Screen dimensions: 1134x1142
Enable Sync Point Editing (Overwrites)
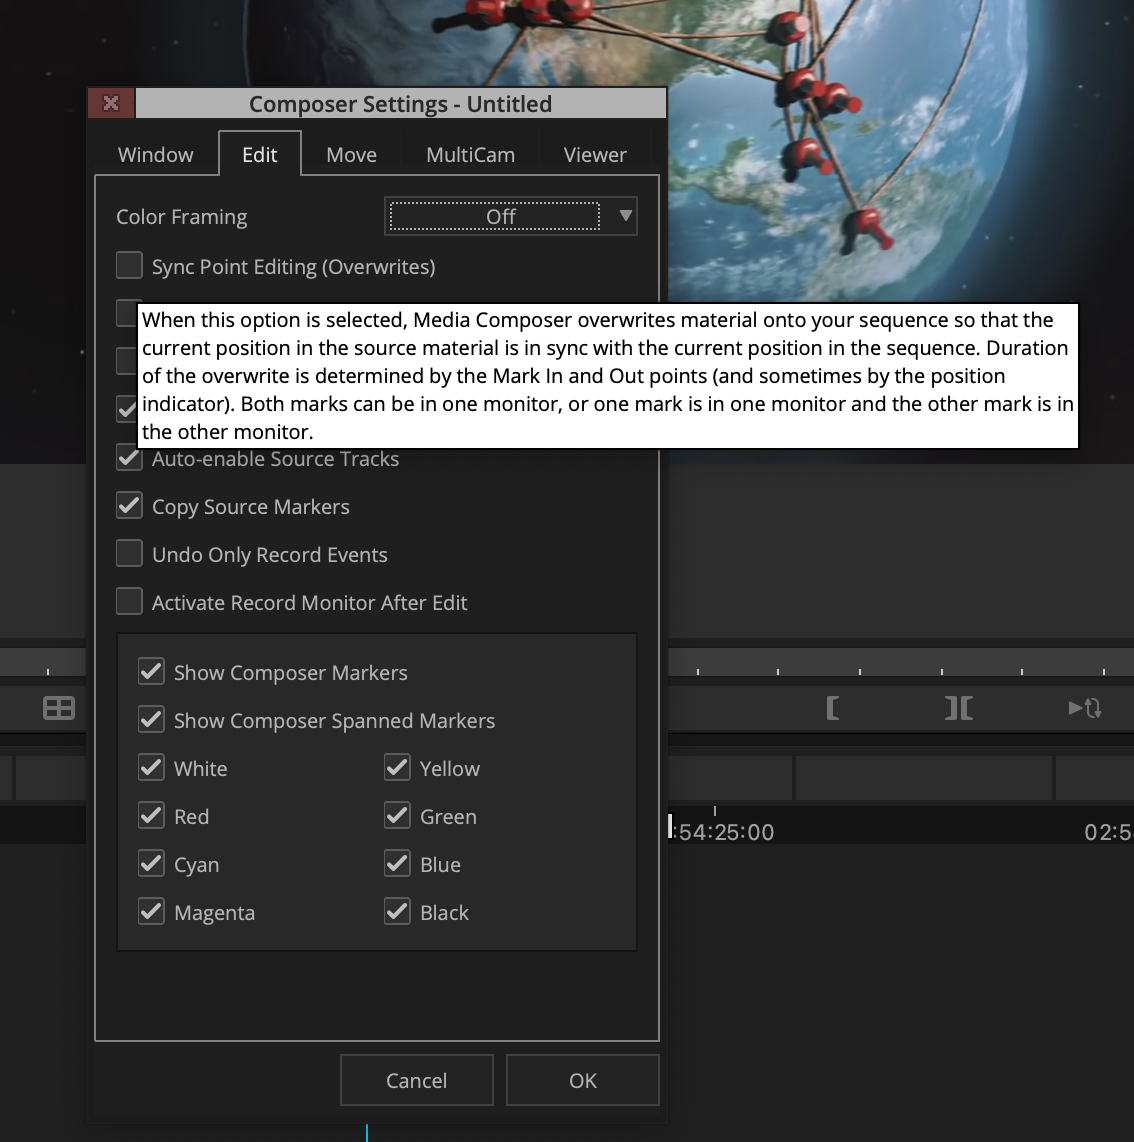(129, 265)
